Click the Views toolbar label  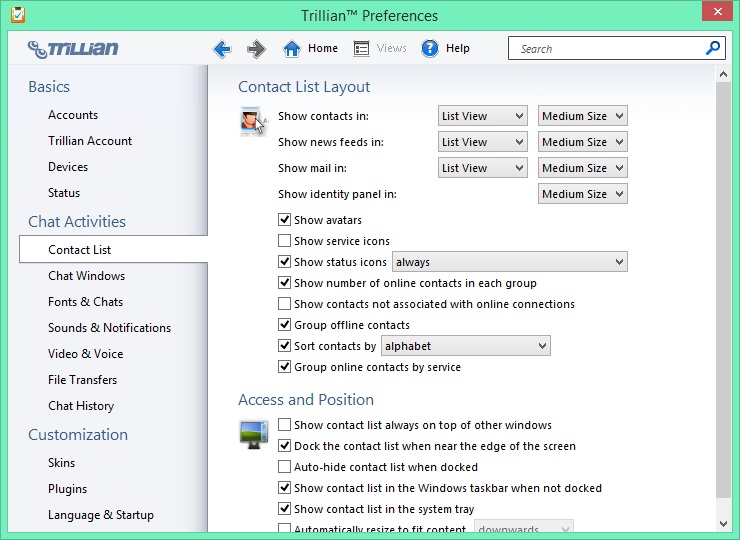[x=391, y=48]
